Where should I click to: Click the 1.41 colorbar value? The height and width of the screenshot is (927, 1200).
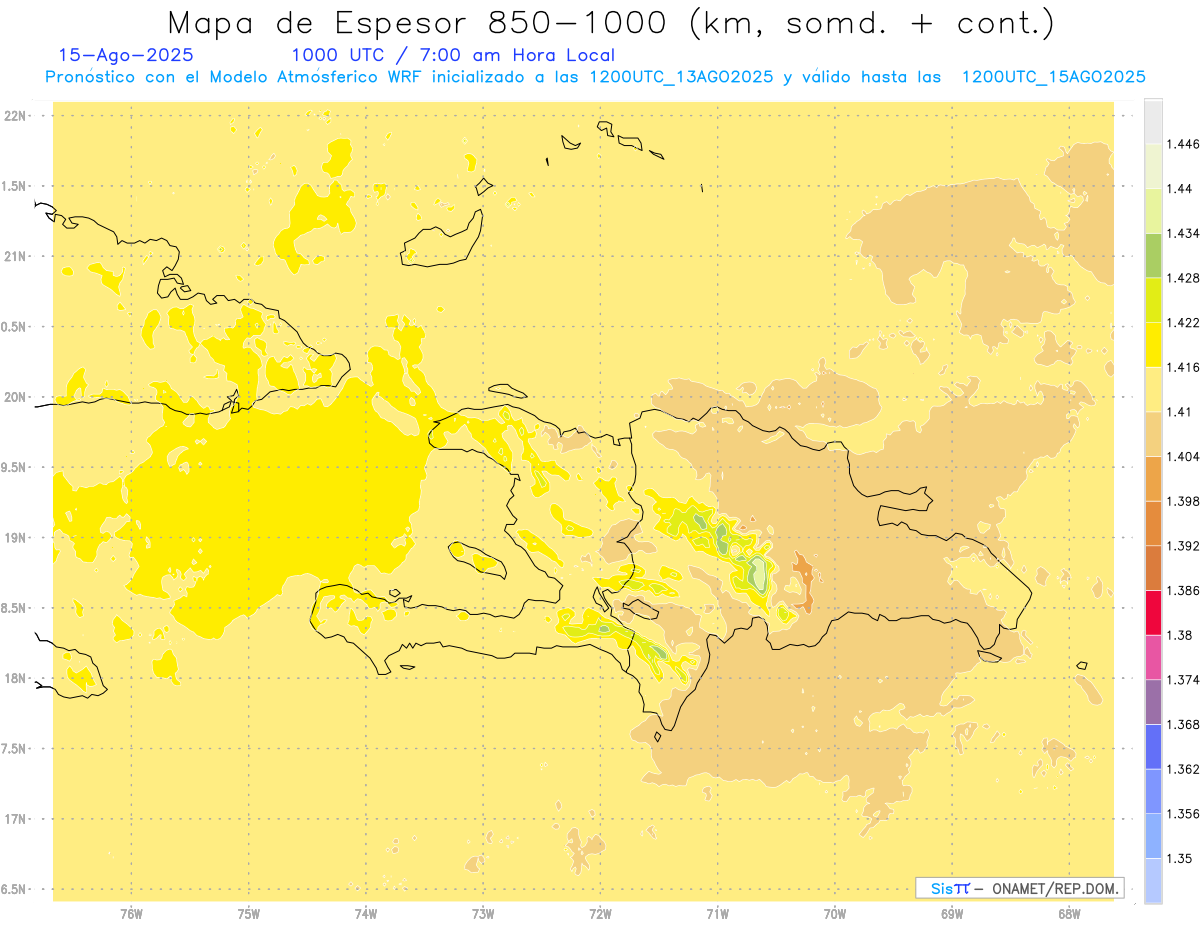tap(1180, 411)
